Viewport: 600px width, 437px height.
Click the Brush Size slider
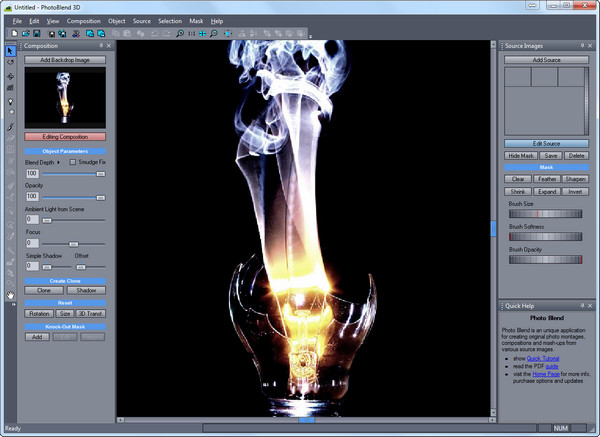pyautogui.click(x=546, y=212)
